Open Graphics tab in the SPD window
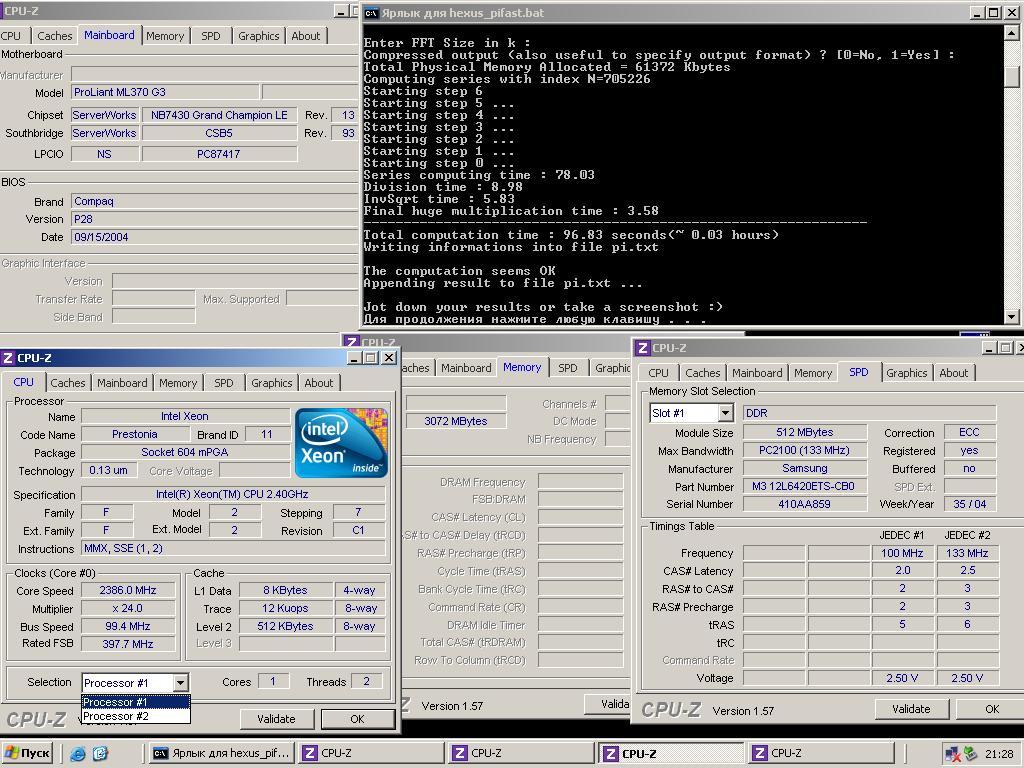 906,373
